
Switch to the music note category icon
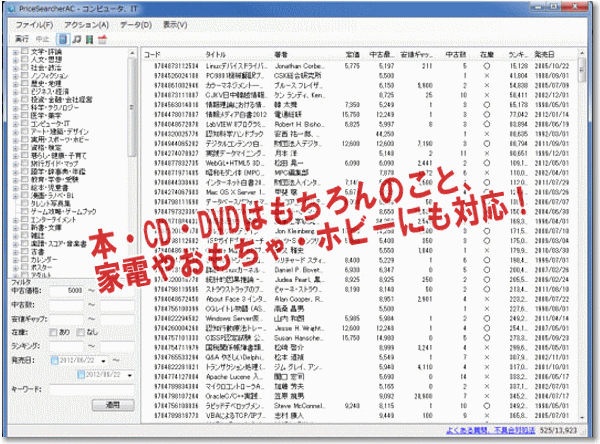pos(77,39)
